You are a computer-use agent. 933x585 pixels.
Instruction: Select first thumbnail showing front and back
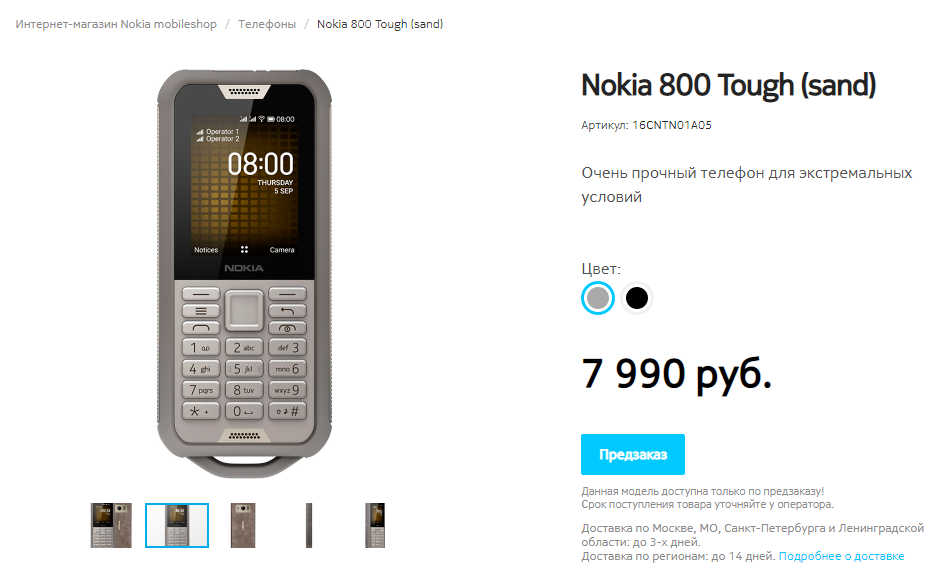click(111, 525)
